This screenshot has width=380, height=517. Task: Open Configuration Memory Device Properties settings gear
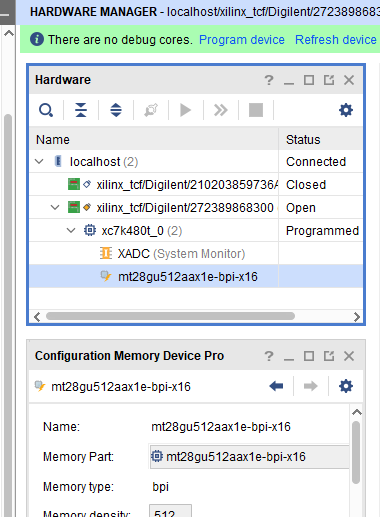[x=346, y=386]
